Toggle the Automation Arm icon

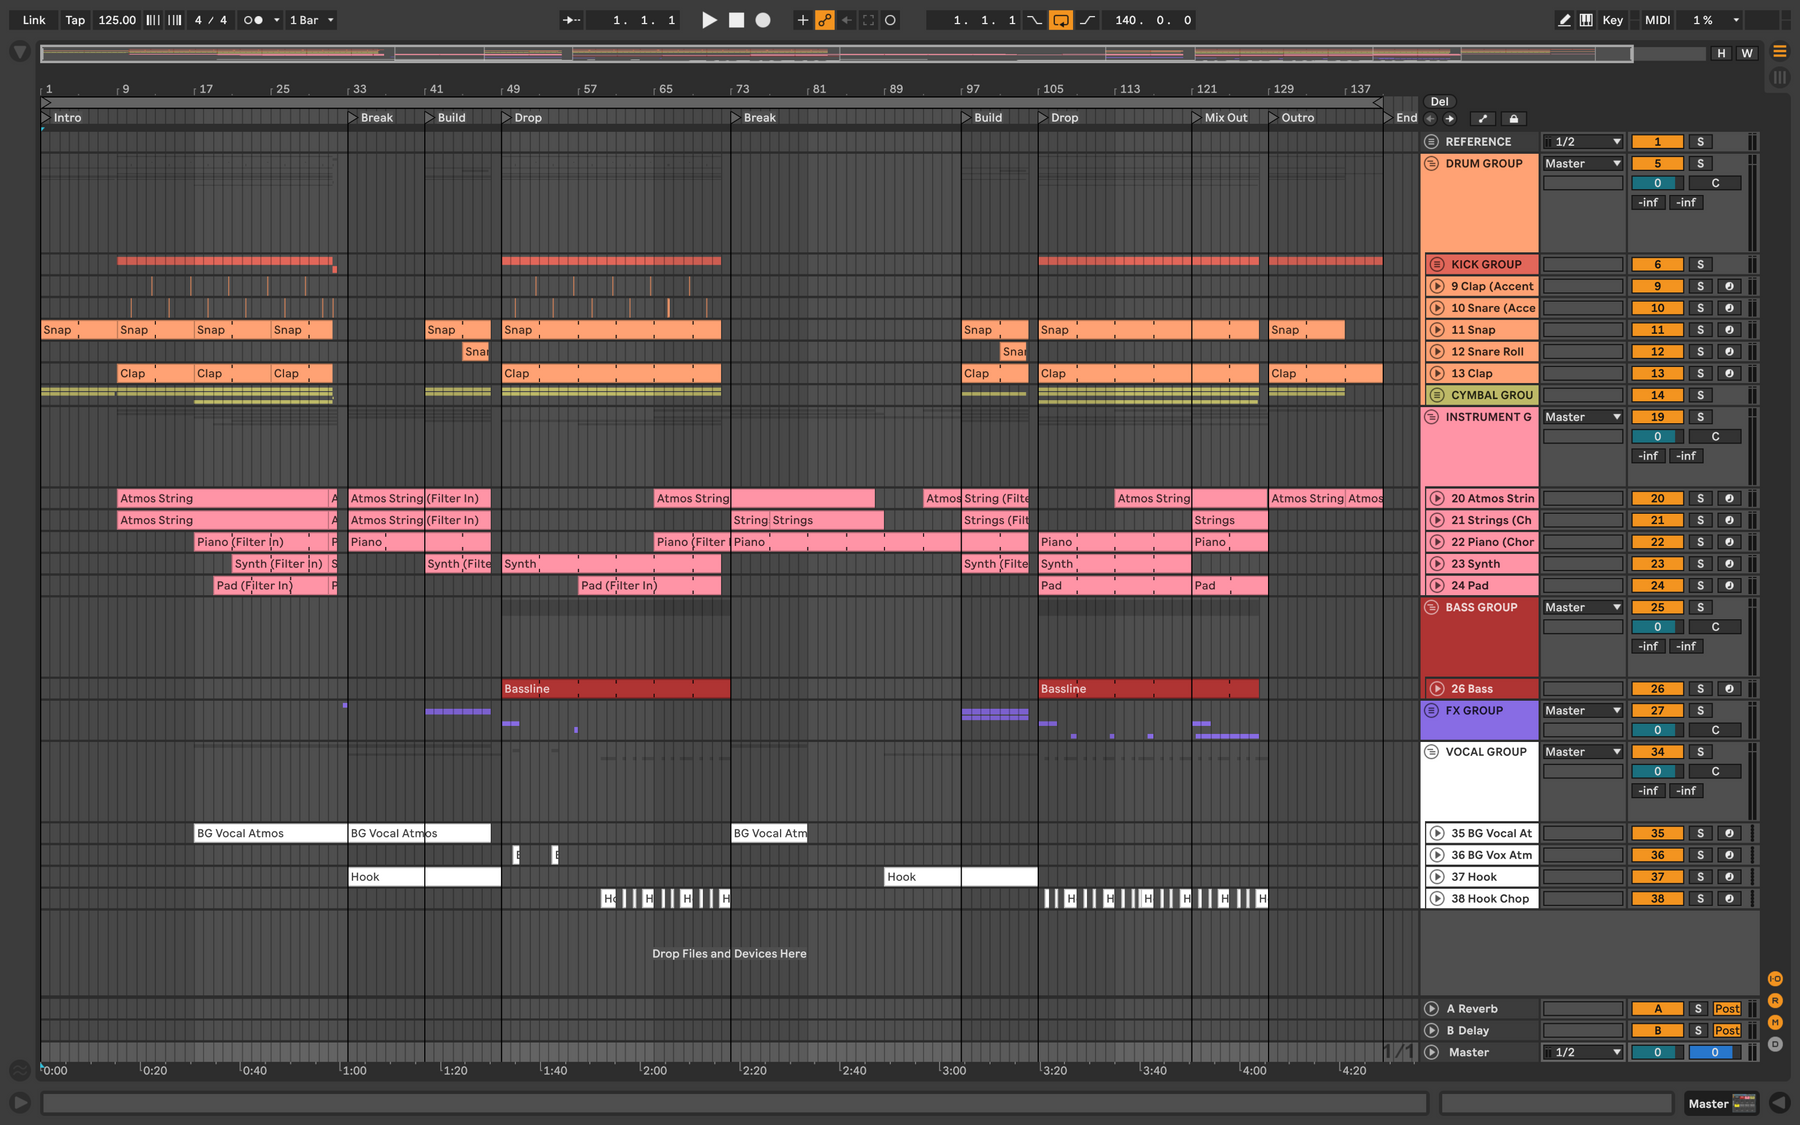825,20
